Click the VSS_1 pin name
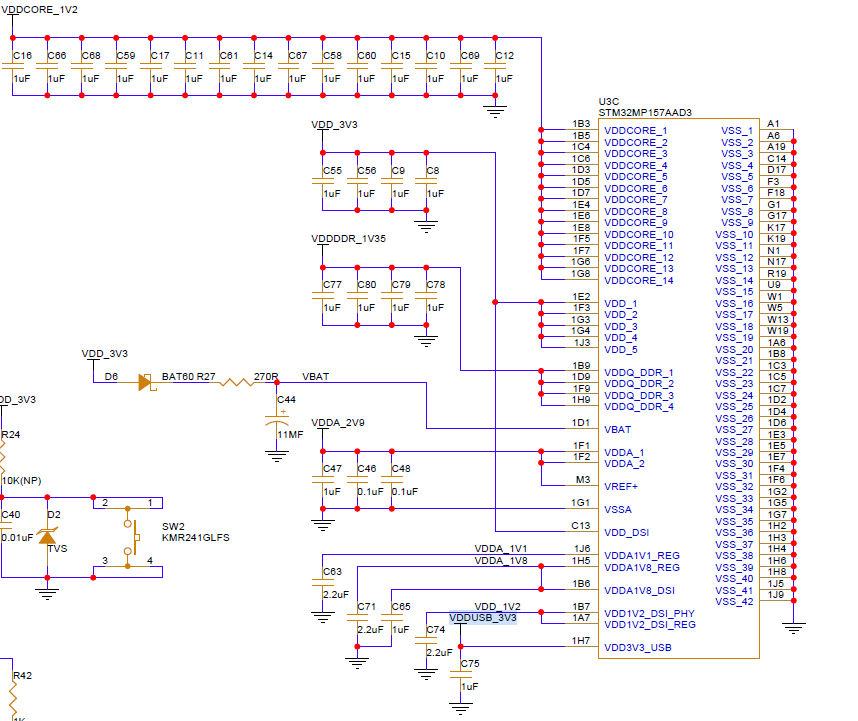Screen dimensions: 858x721 737,130
